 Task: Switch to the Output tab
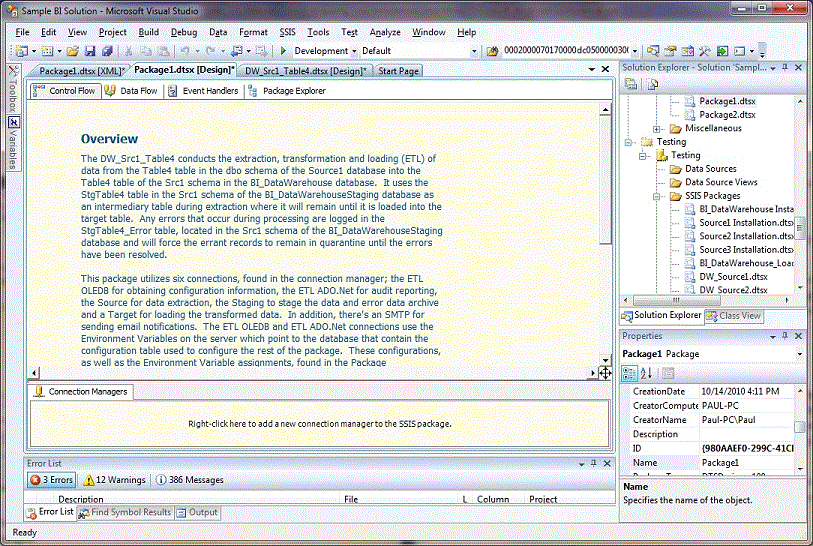(x=197, y=512)
